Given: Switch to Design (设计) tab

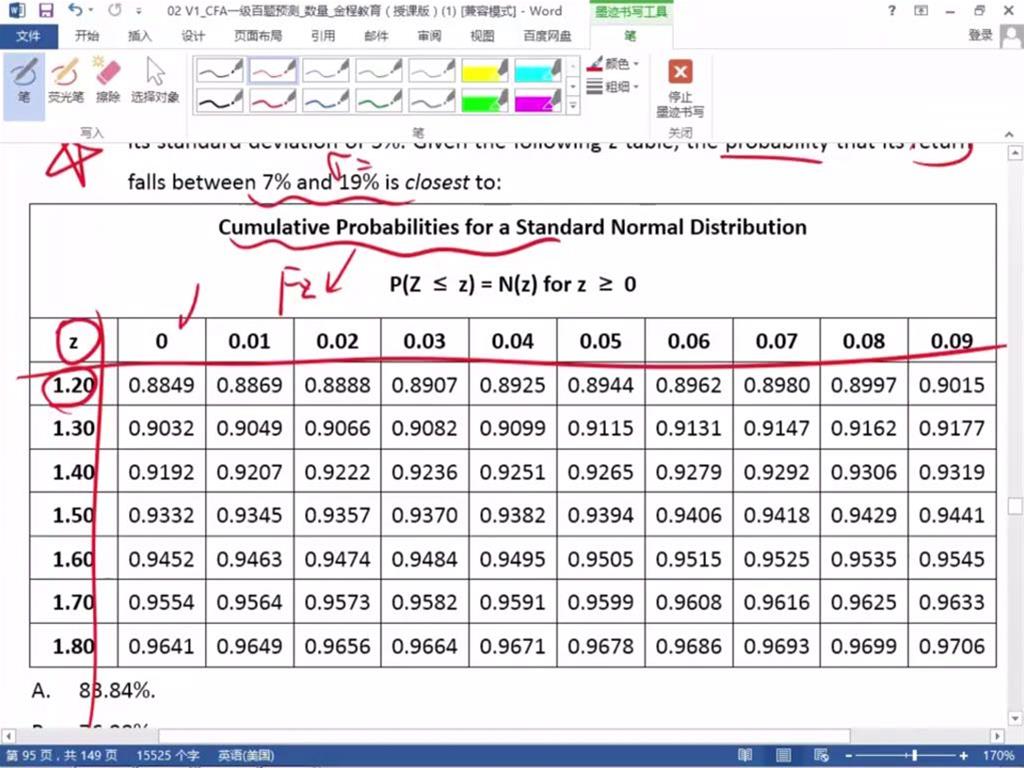Looking at the screenshot, I should point(193,36).
